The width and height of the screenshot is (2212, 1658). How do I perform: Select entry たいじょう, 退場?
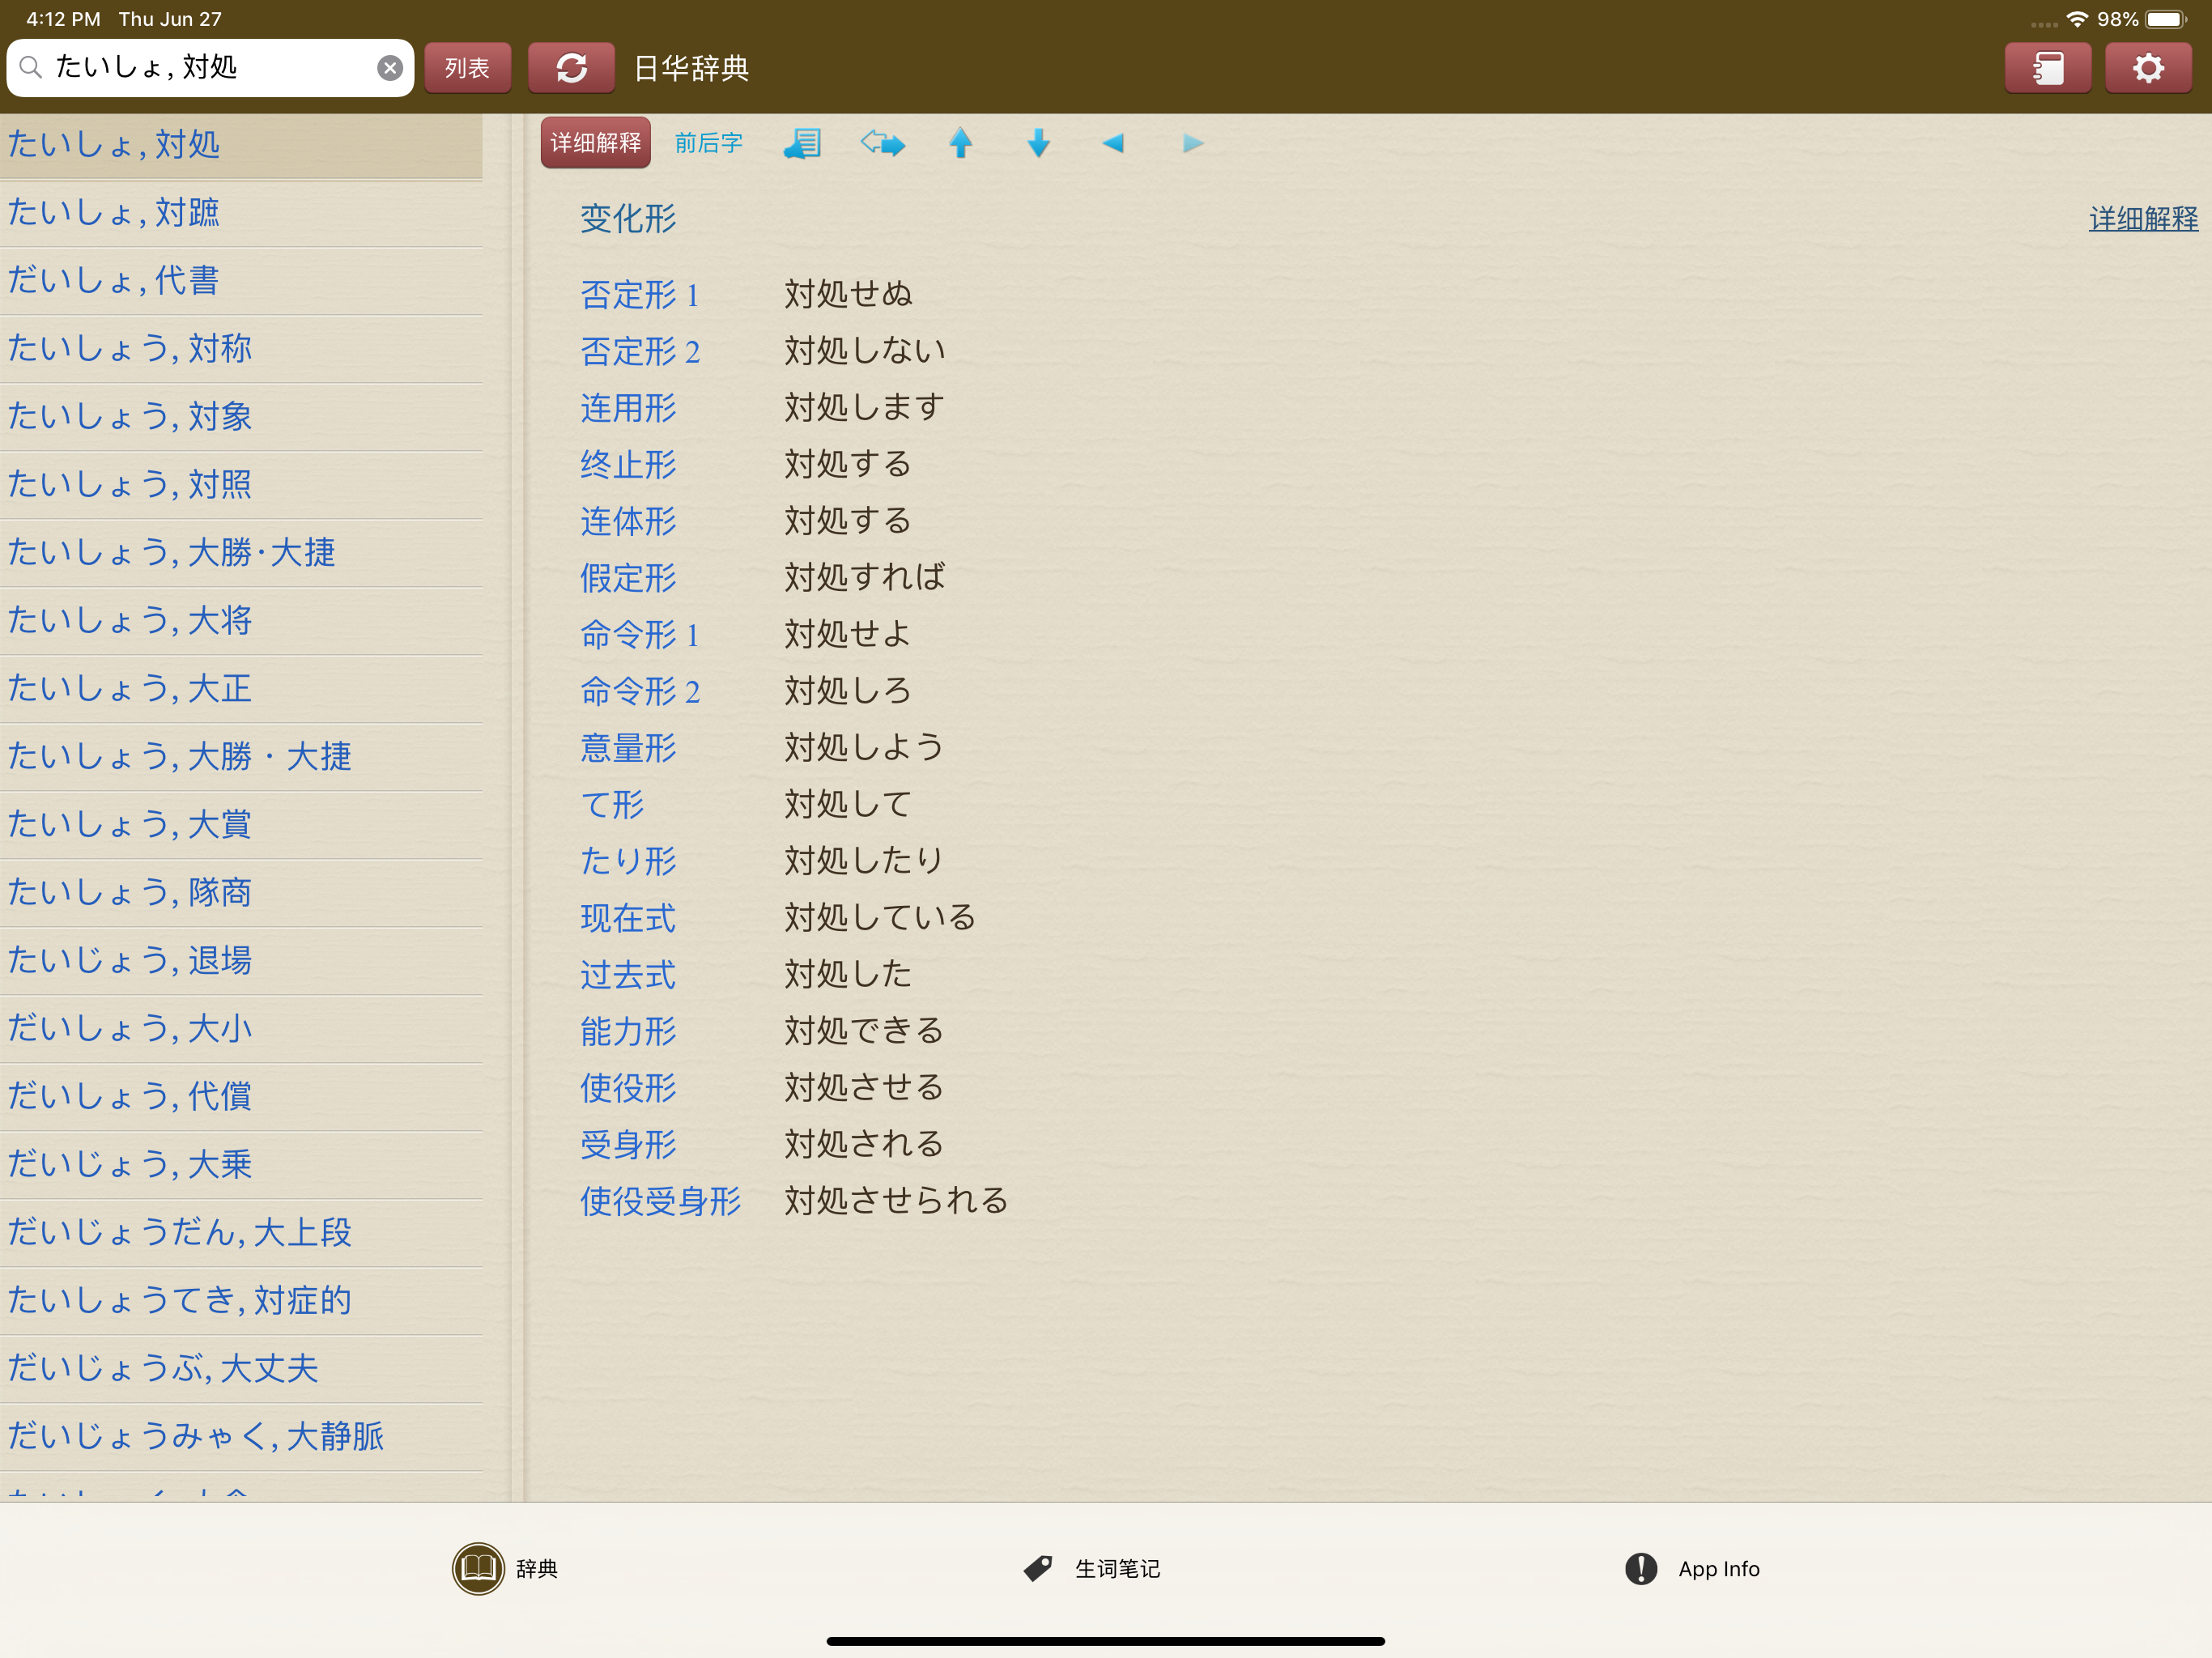click(x=241, y=961)
